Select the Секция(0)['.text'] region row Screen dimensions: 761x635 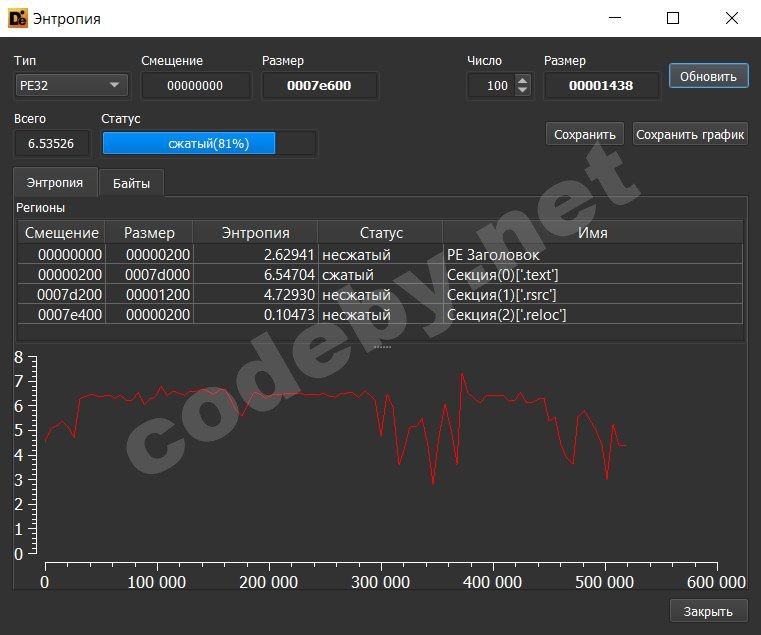pos(380,275)
